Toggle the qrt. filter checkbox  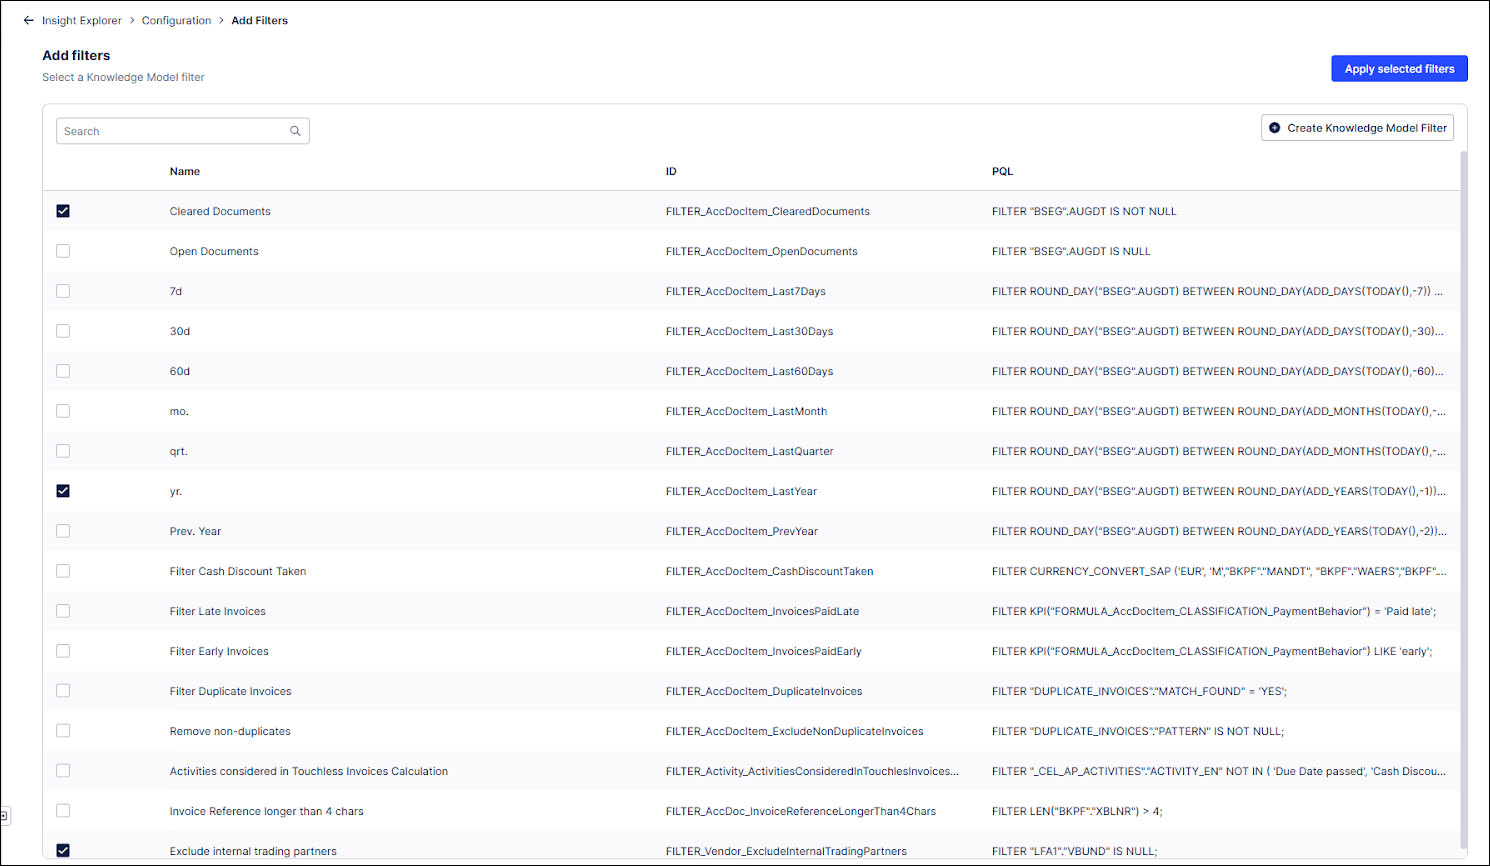pyautogui.click(x=63, y=451)
